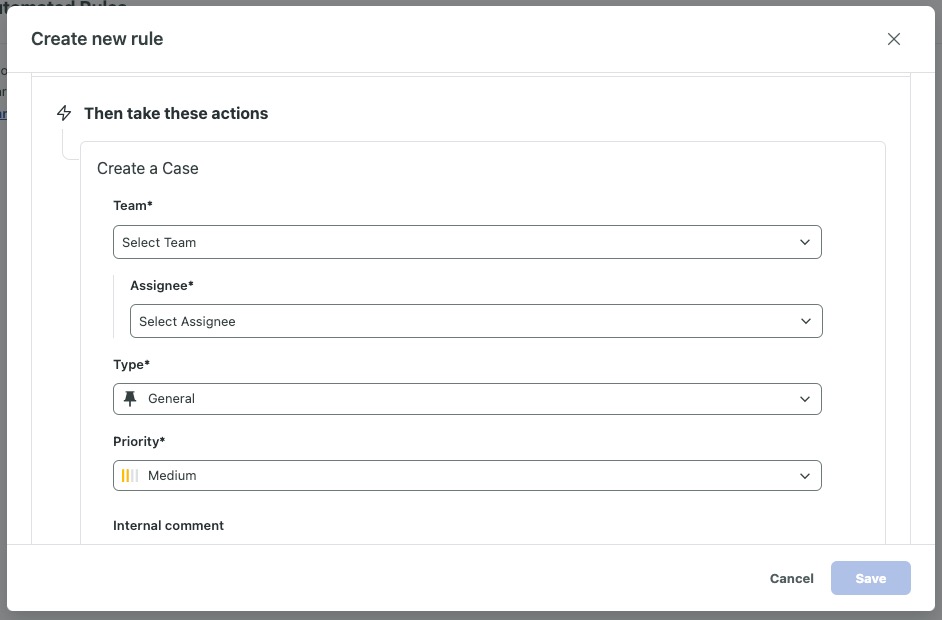Open the Assignee dropdown chevron
Viewport: 942px width, 620px height.
[806, 321]
